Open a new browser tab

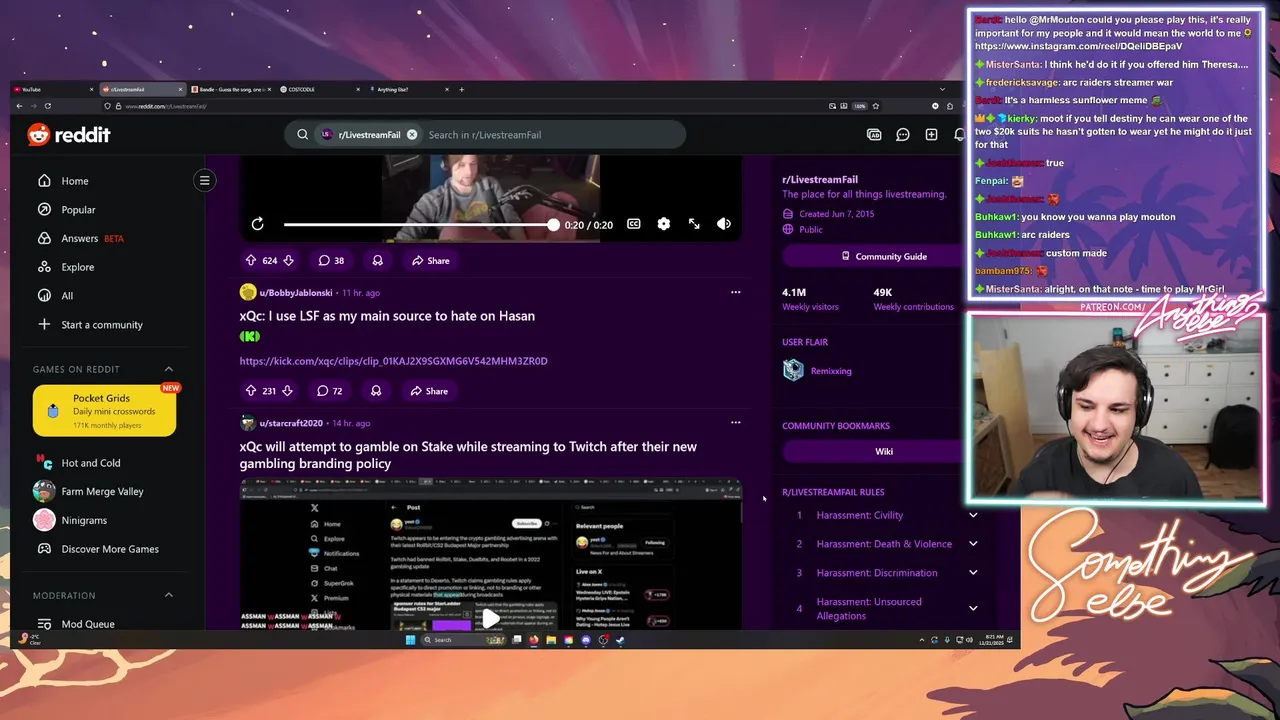click(461, 89)
